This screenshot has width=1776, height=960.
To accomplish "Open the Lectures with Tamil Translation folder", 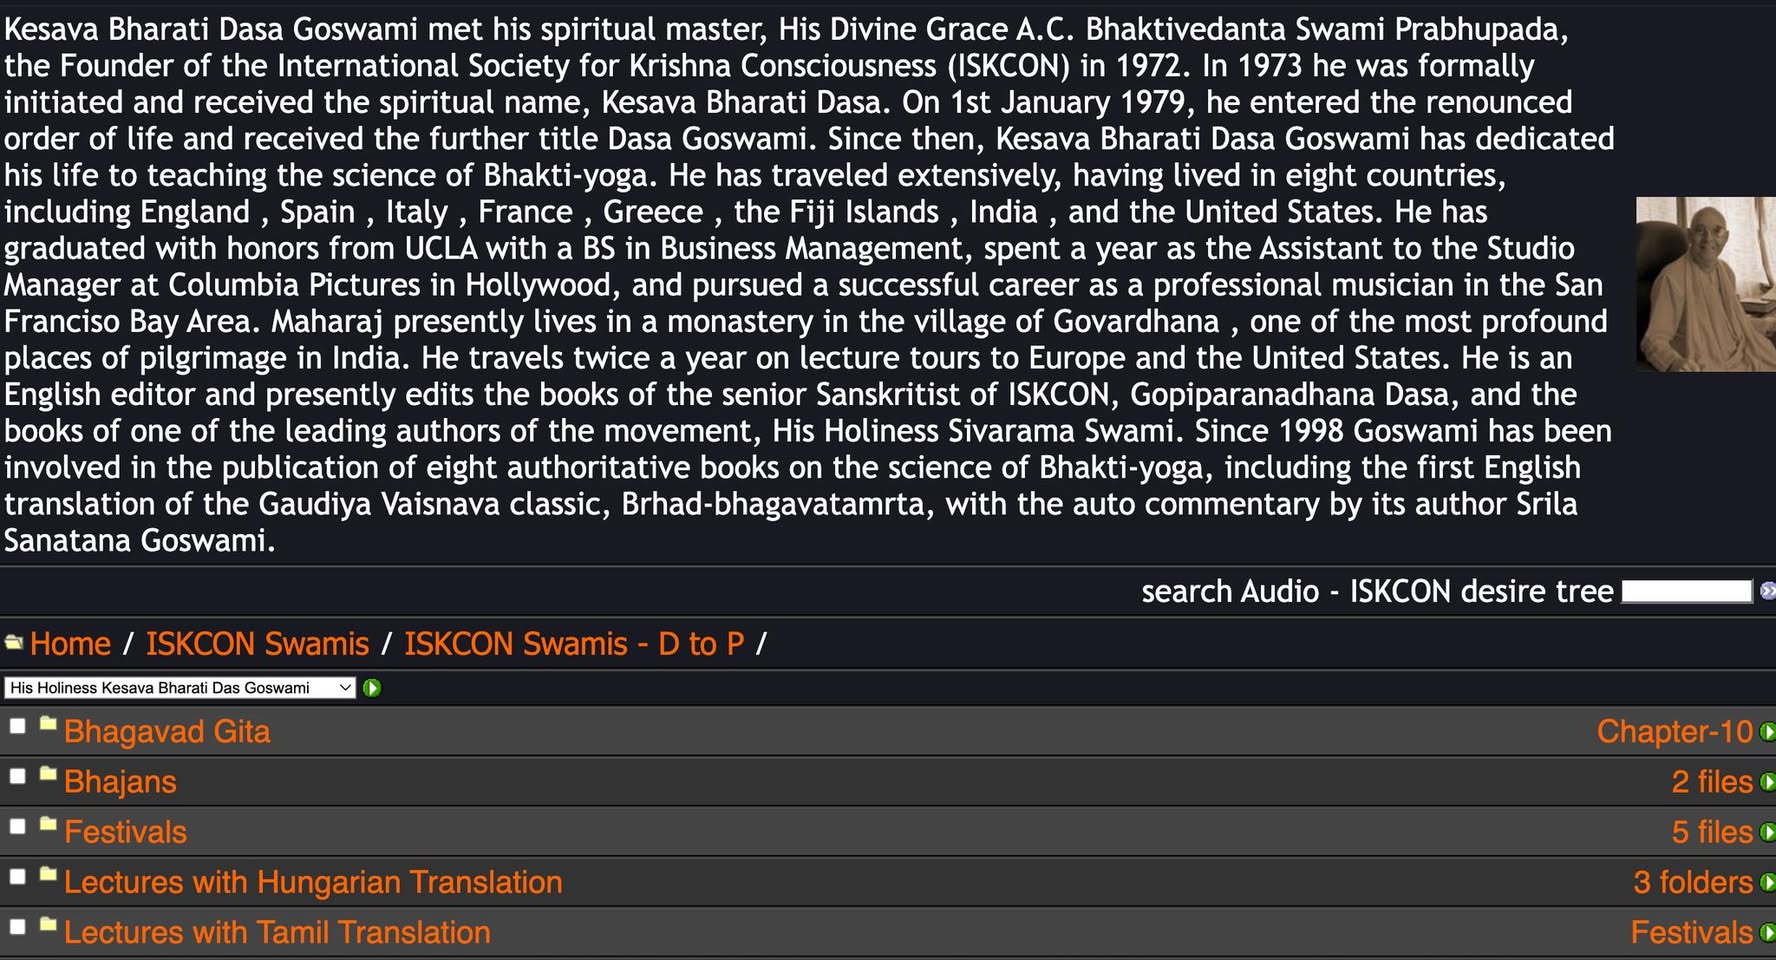I will 277,932.
